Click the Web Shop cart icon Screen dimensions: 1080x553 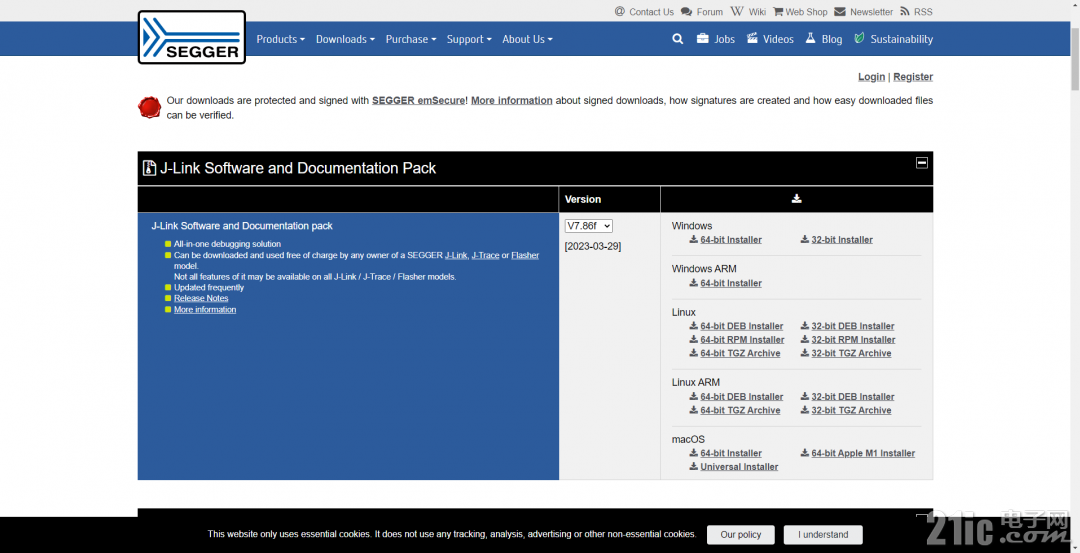tap(778, 12)
